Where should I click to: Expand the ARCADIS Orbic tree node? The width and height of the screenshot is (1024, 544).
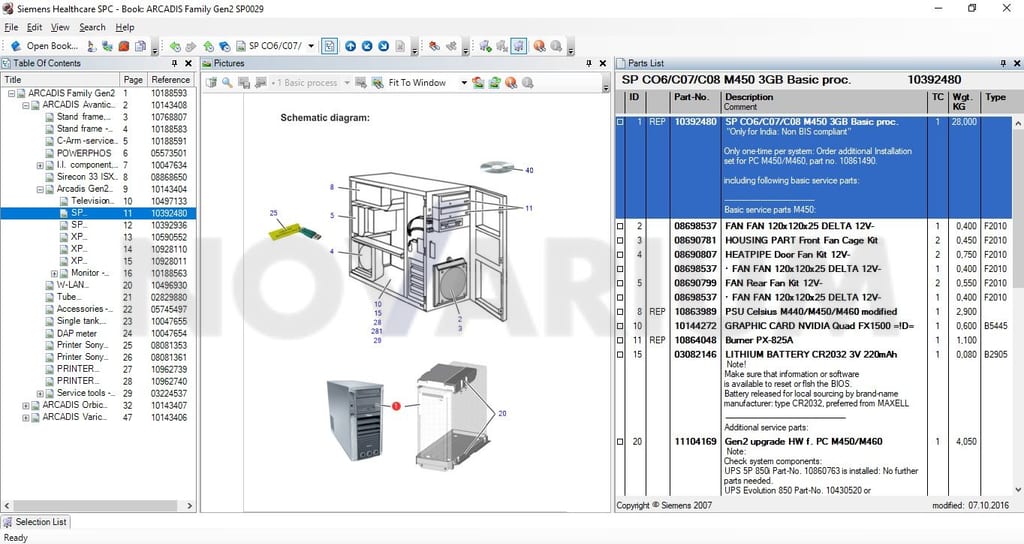26,405
